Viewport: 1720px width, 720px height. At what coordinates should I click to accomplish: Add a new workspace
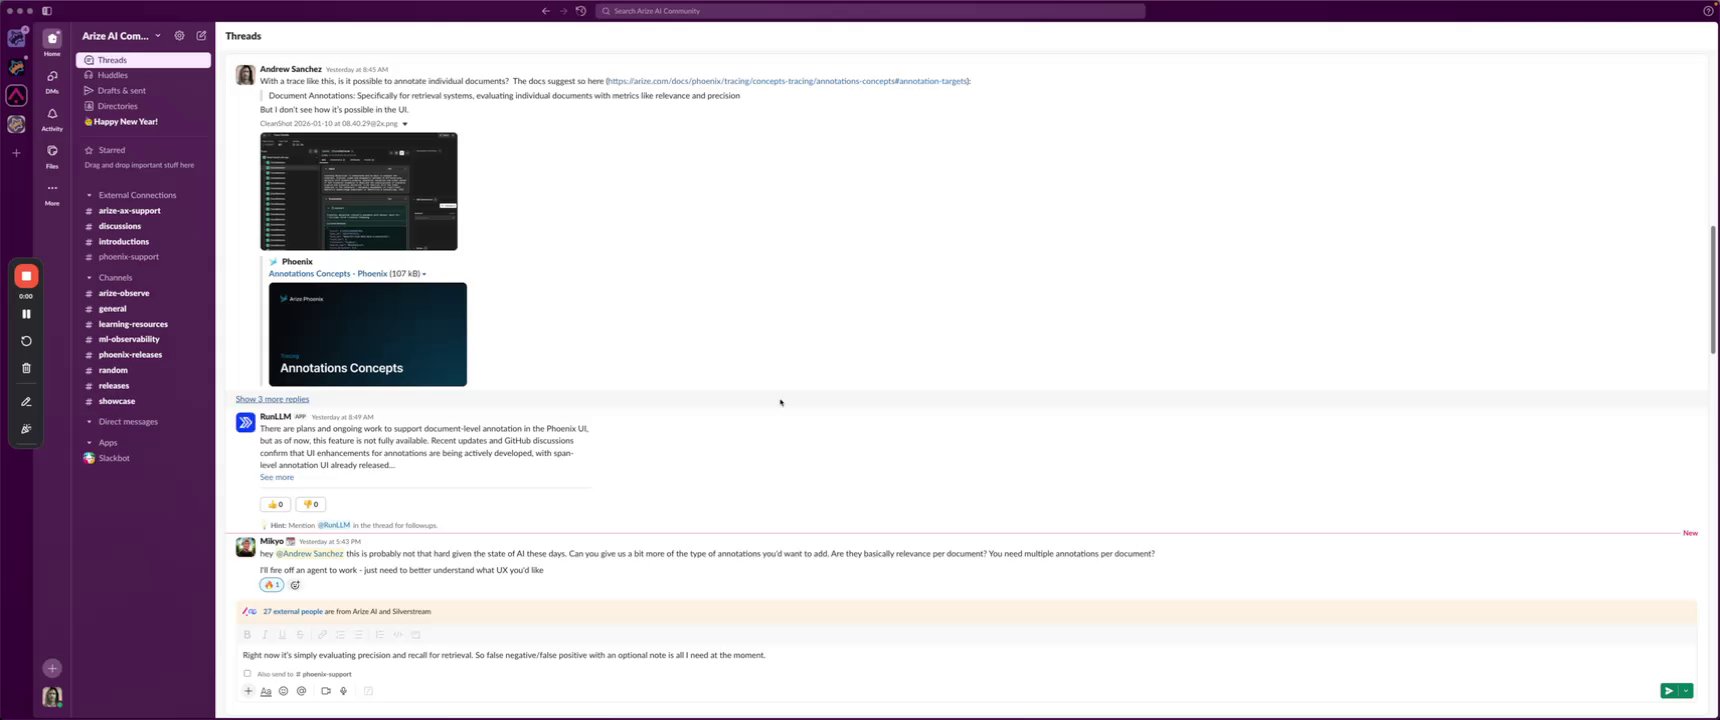pyautogui.click(x=16, y=153)
